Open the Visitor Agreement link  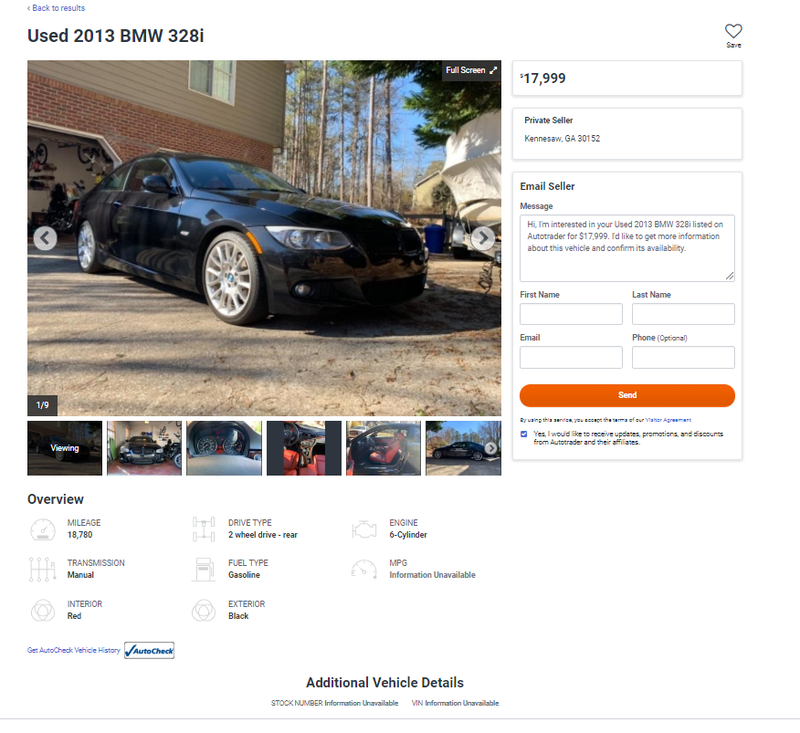tap(668, 420)
